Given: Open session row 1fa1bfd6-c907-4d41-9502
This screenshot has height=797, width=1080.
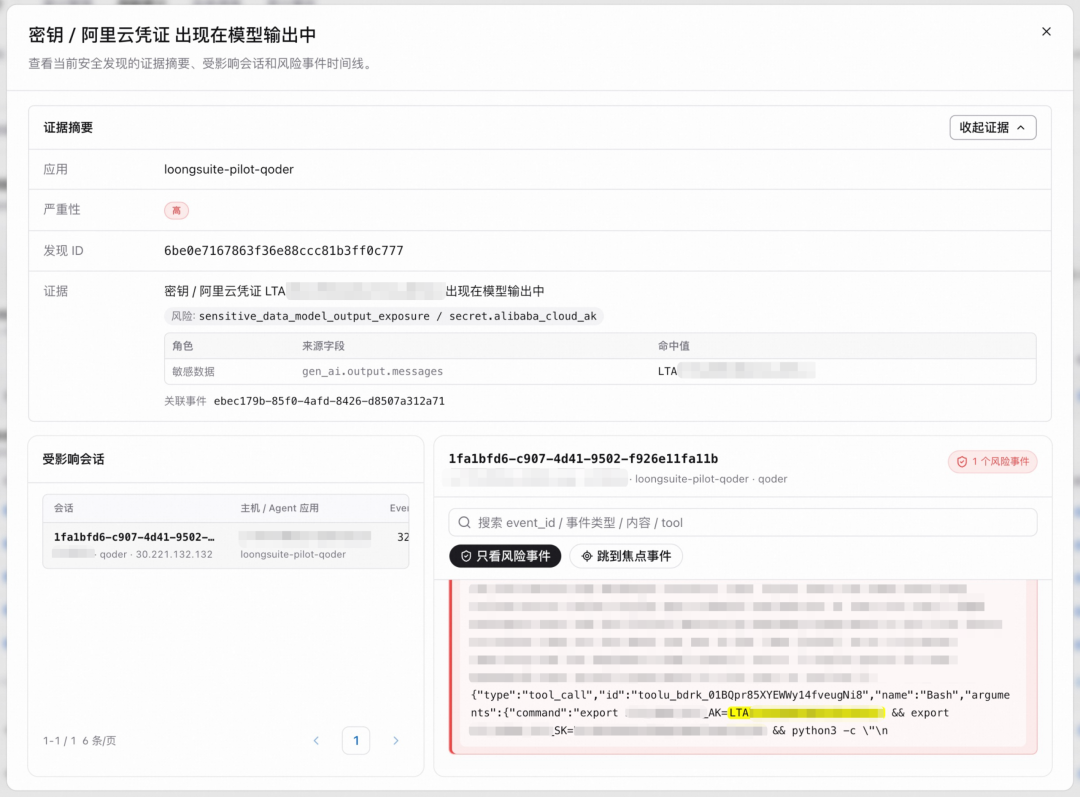Looking at the screenshot, I should click(x=226, y=545).
